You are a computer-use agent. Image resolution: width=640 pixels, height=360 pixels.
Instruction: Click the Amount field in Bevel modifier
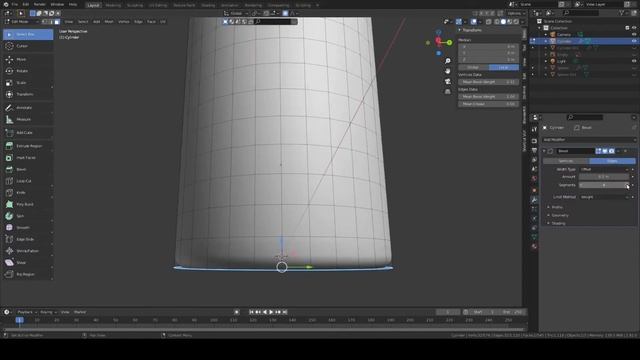(x=604, y=177)
